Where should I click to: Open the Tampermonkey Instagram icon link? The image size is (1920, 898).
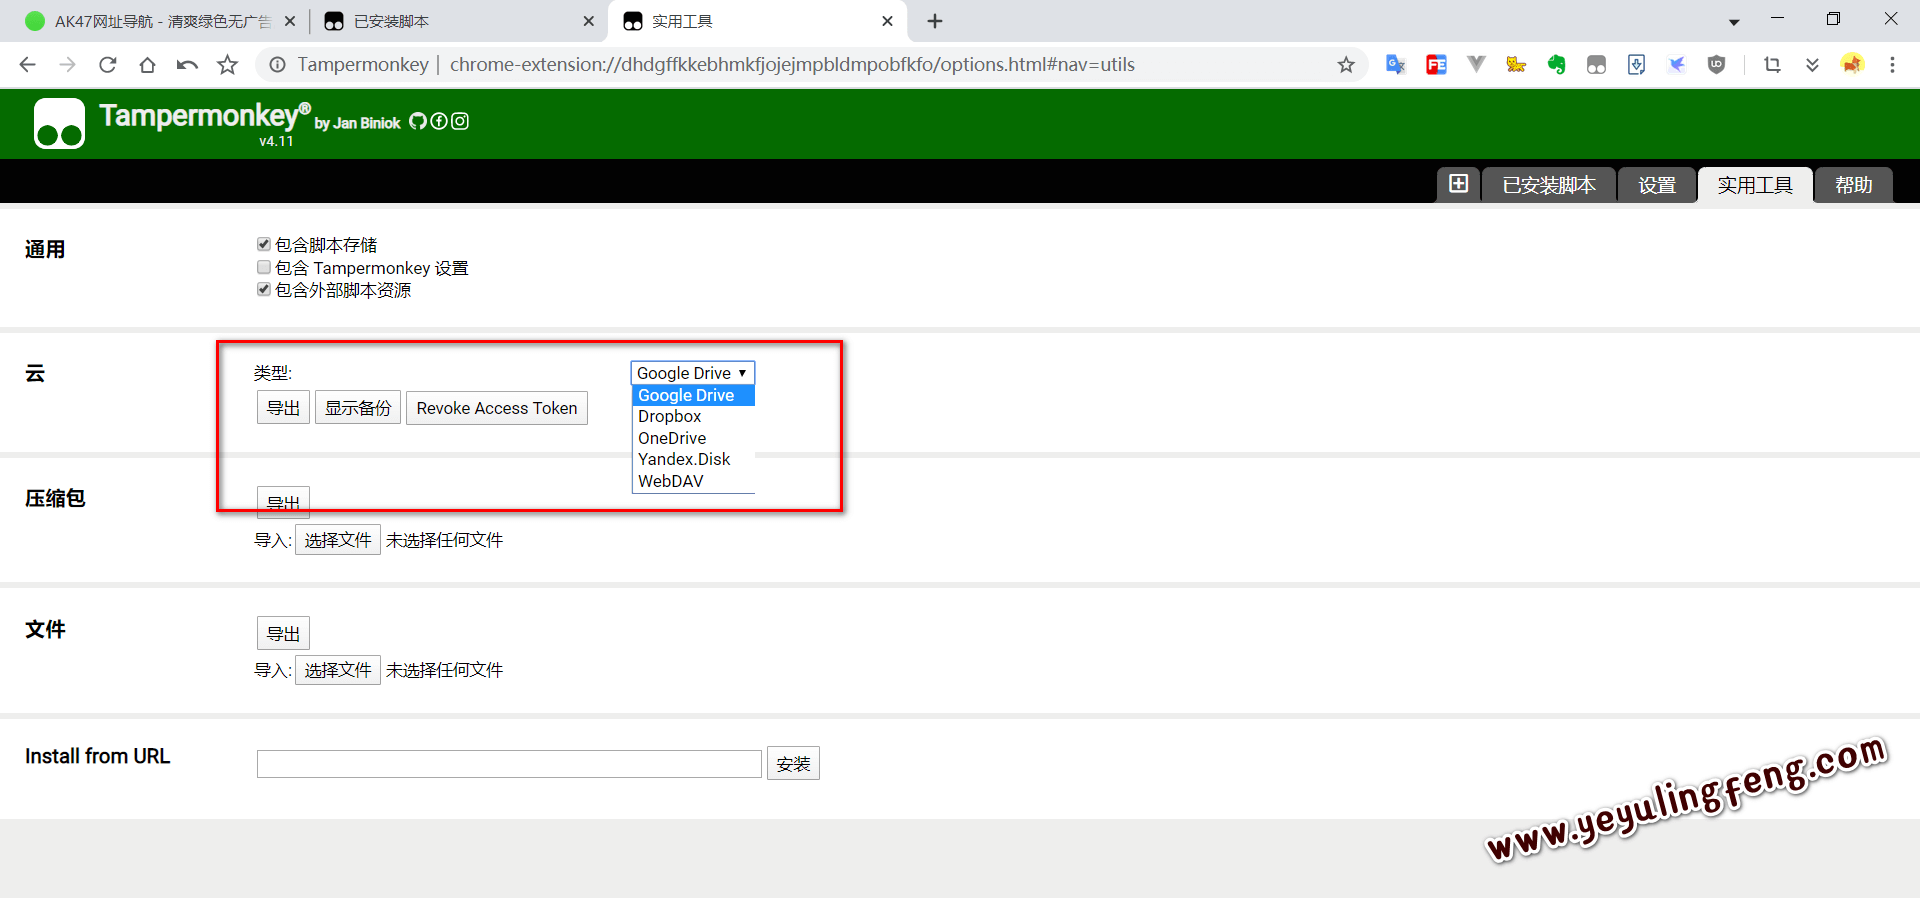(x=460, y=121)
